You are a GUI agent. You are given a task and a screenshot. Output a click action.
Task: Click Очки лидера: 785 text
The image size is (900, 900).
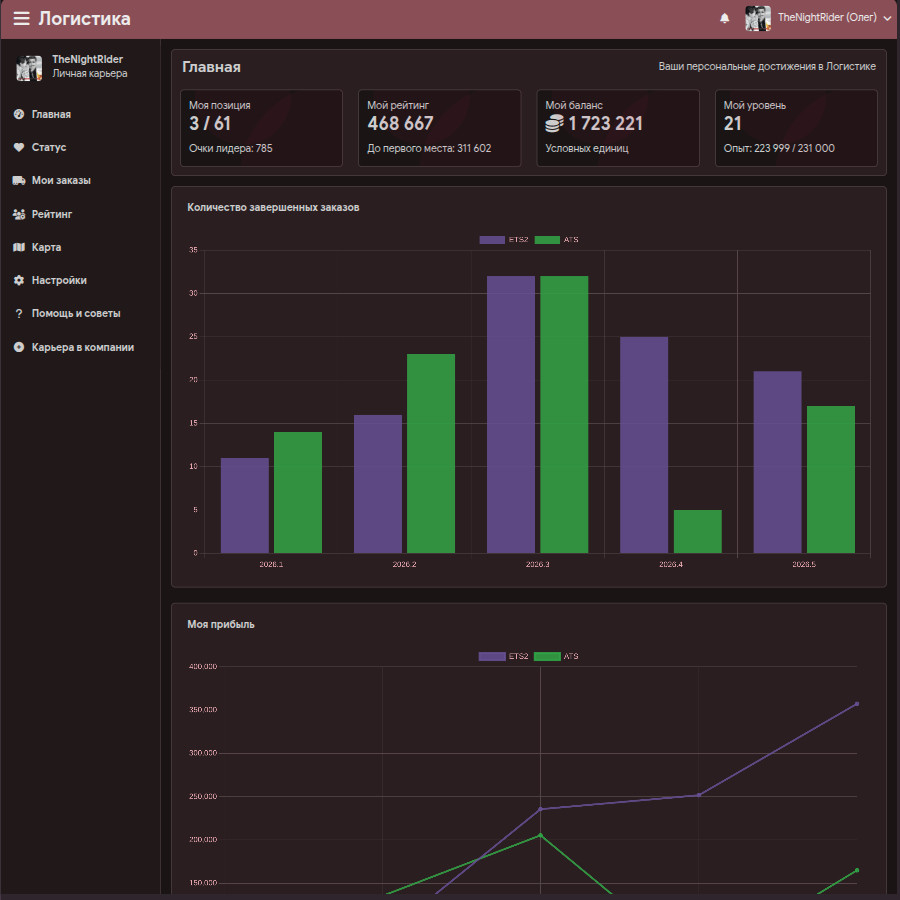point(231,148)
